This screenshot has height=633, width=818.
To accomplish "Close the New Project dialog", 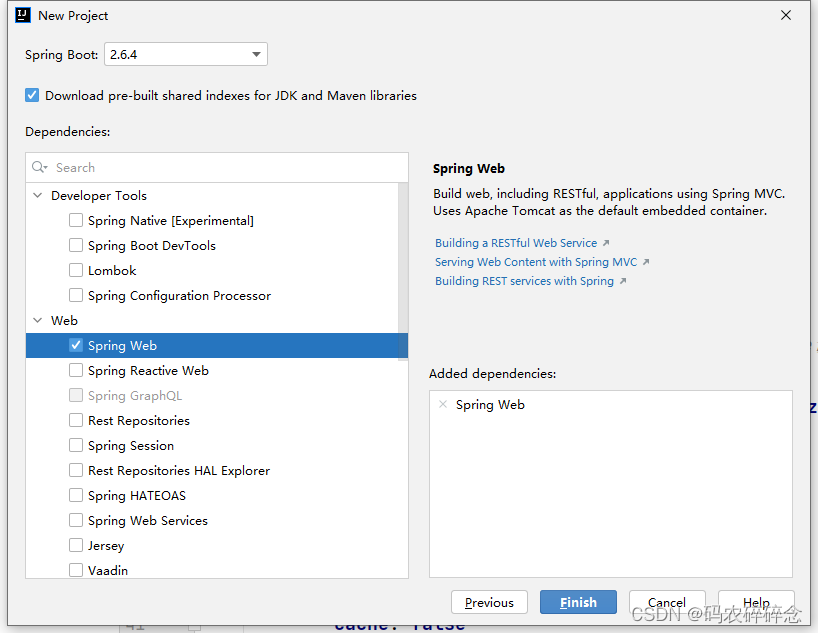I will pyautogui.click(x=786, y=16).
